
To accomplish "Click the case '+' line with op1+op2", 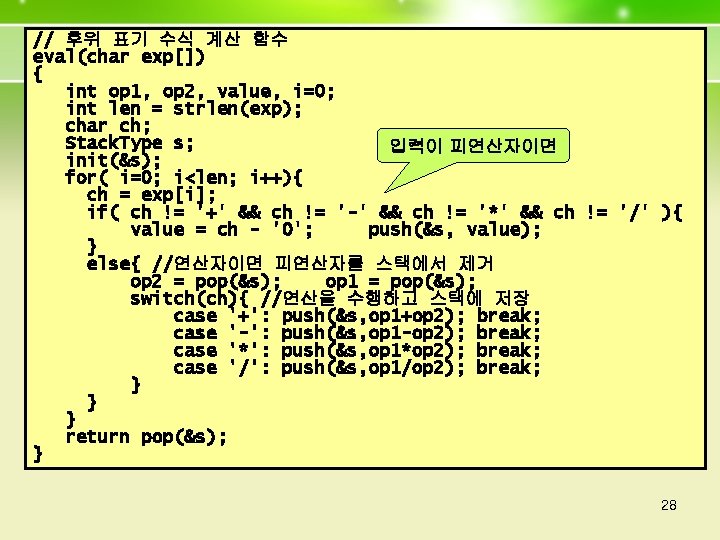I will click(x=357, y=316).
